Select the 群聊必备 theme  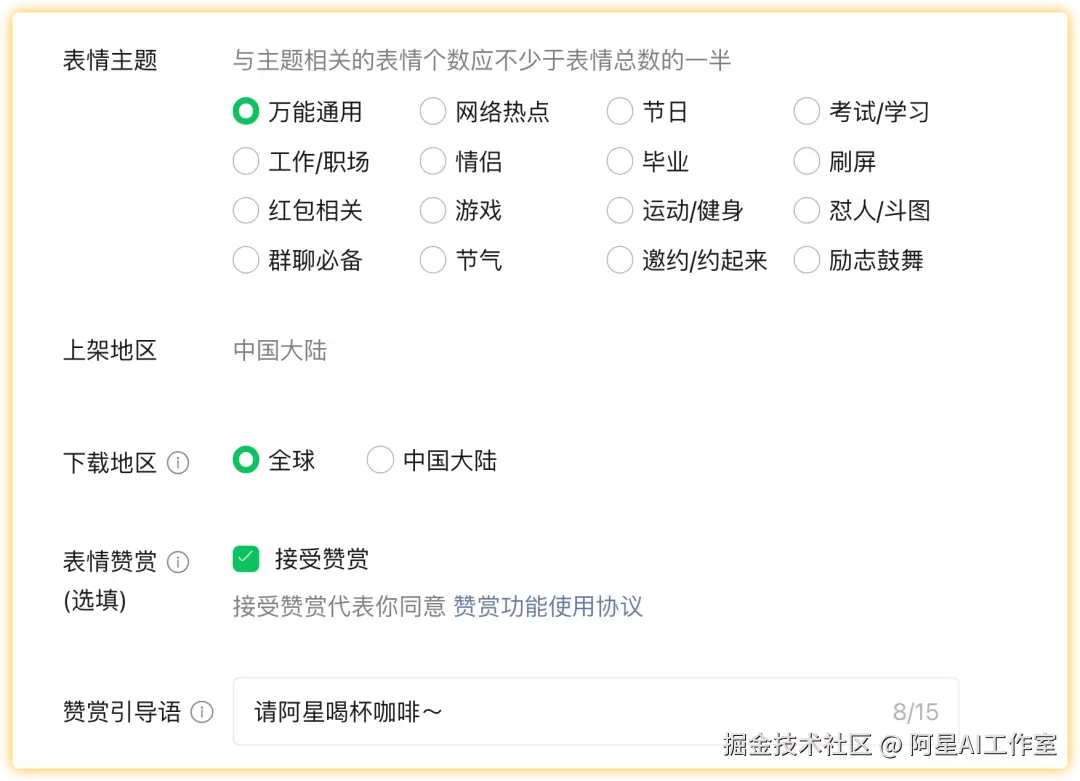[x=245, y=260]
